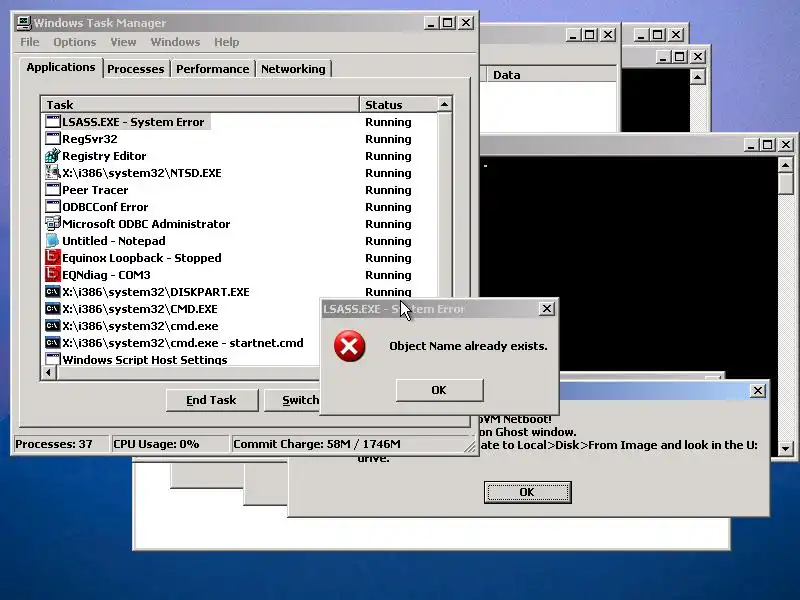Close the Netboot message dialog

click(758, 390)
